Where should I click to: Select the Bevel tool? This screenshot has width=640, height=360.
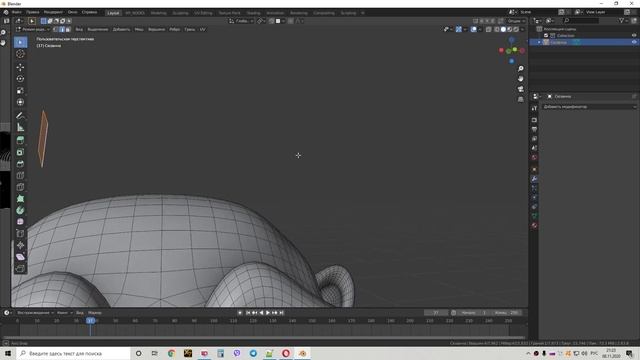coord(20,164)
